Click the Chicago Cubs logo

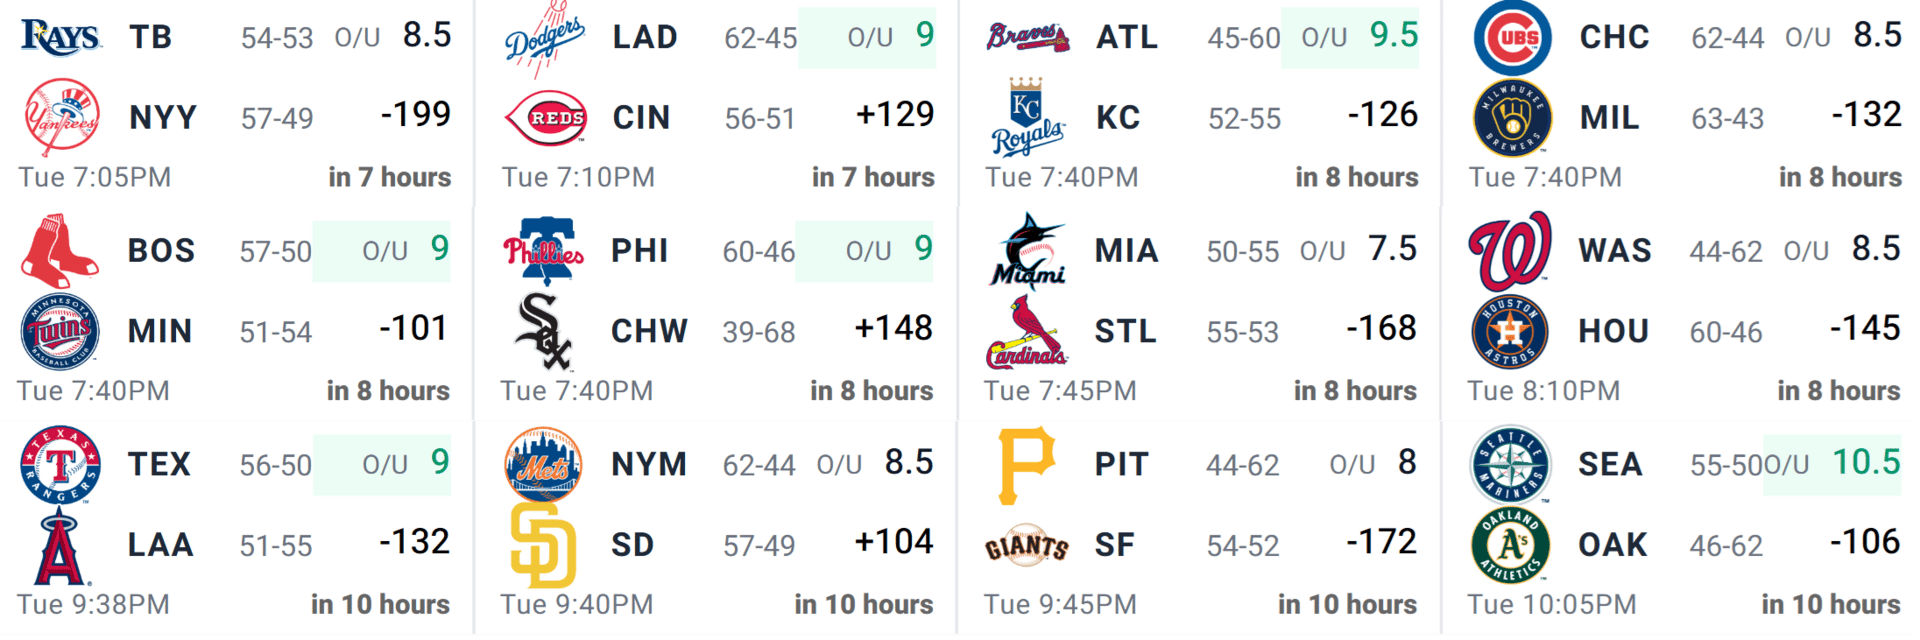(1512, 38)
